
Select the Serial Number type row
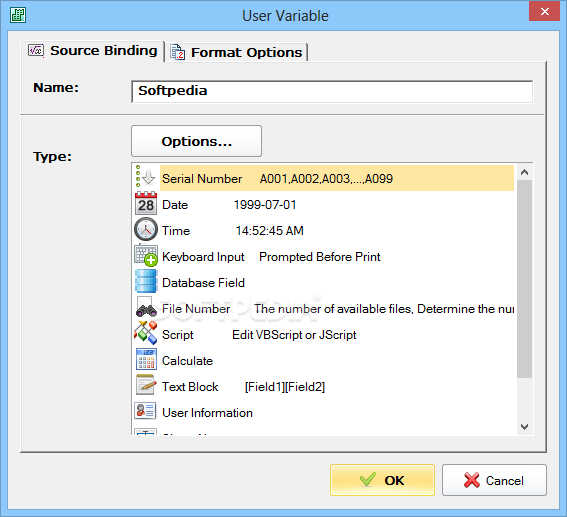click(324, 178)
